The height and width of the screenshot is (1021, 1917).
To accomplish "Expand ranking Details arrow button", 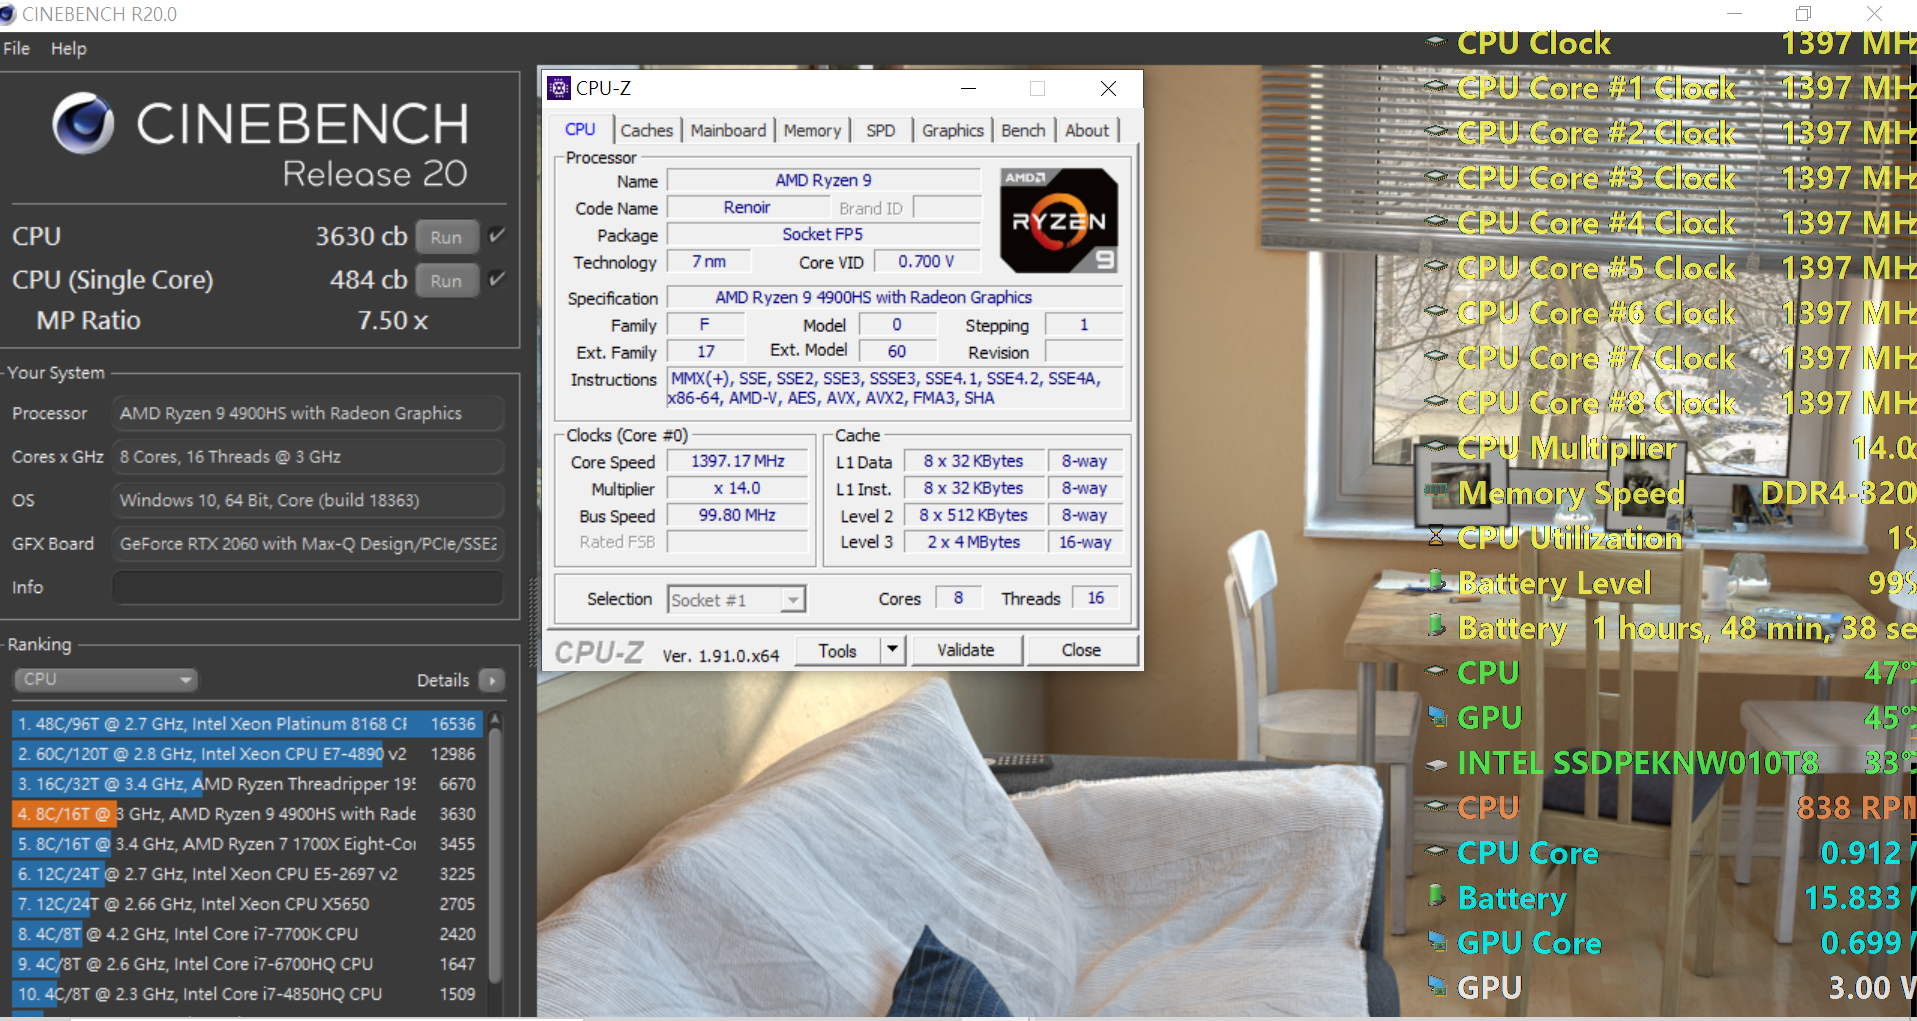I will point(491,680).
